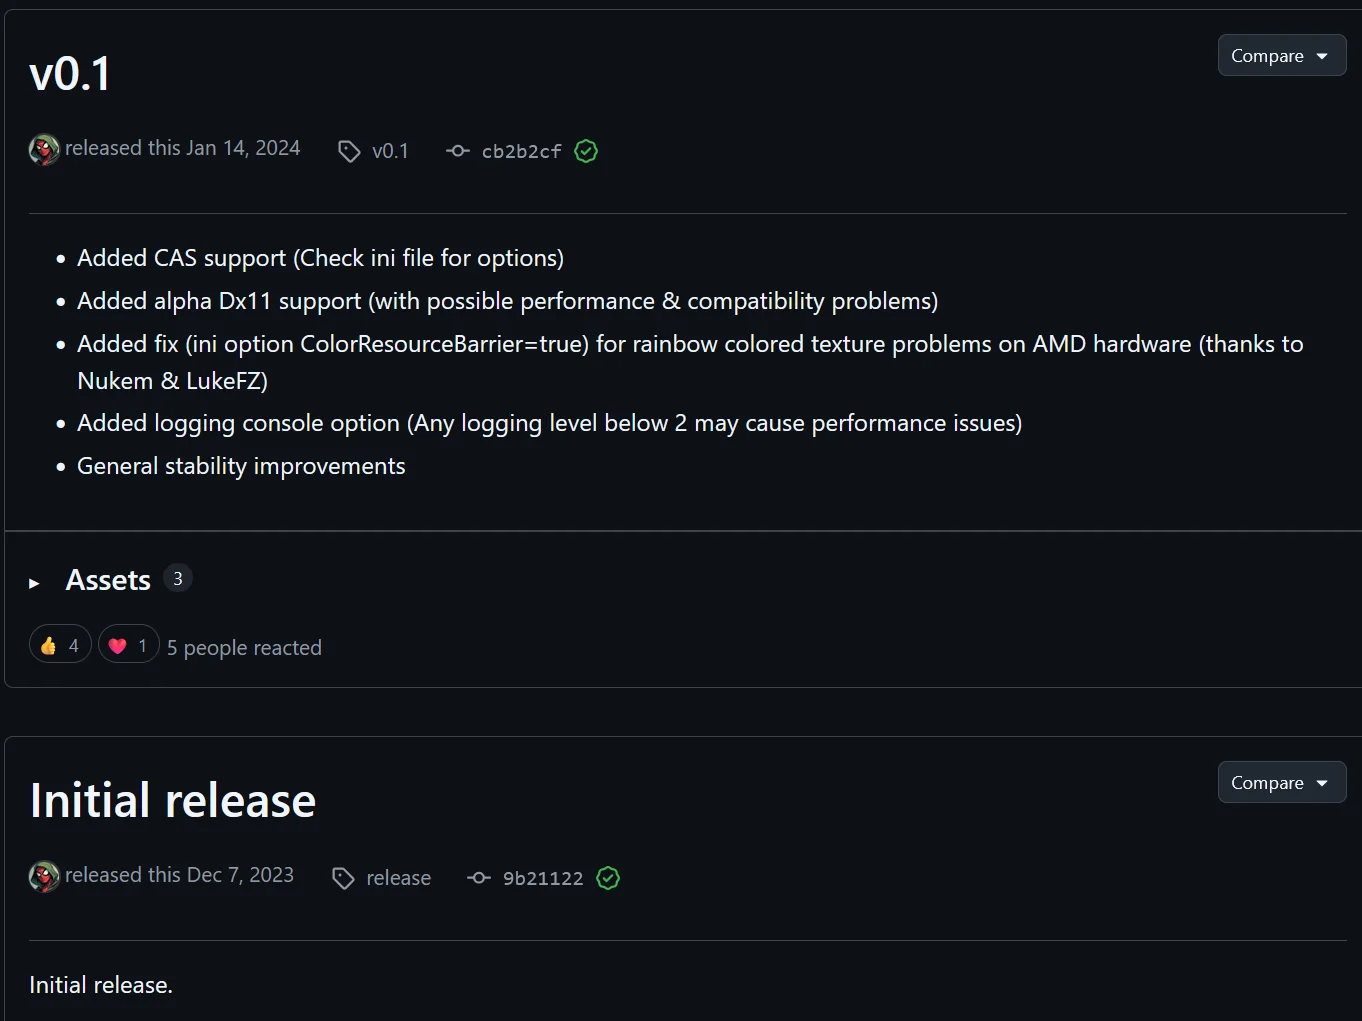Viewport: 1362px width, 1021px height.
Task: Click author avatar on v0.1 release
Action: [44, 150]
